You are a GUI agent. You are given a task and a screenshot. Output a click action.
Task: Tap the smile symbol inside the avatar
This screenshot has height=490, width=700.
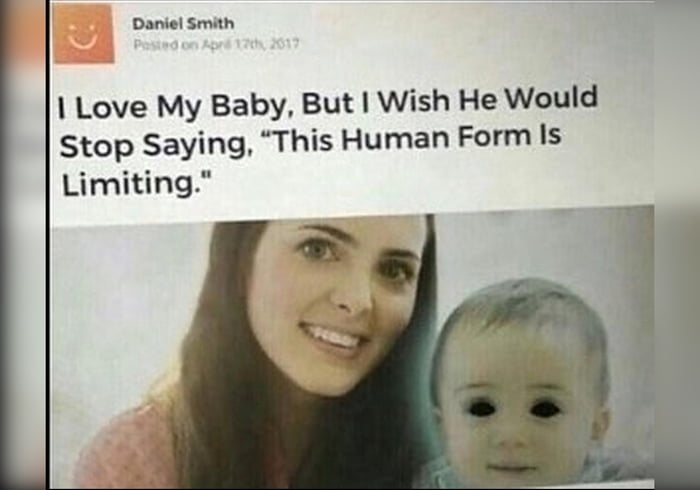83,36
